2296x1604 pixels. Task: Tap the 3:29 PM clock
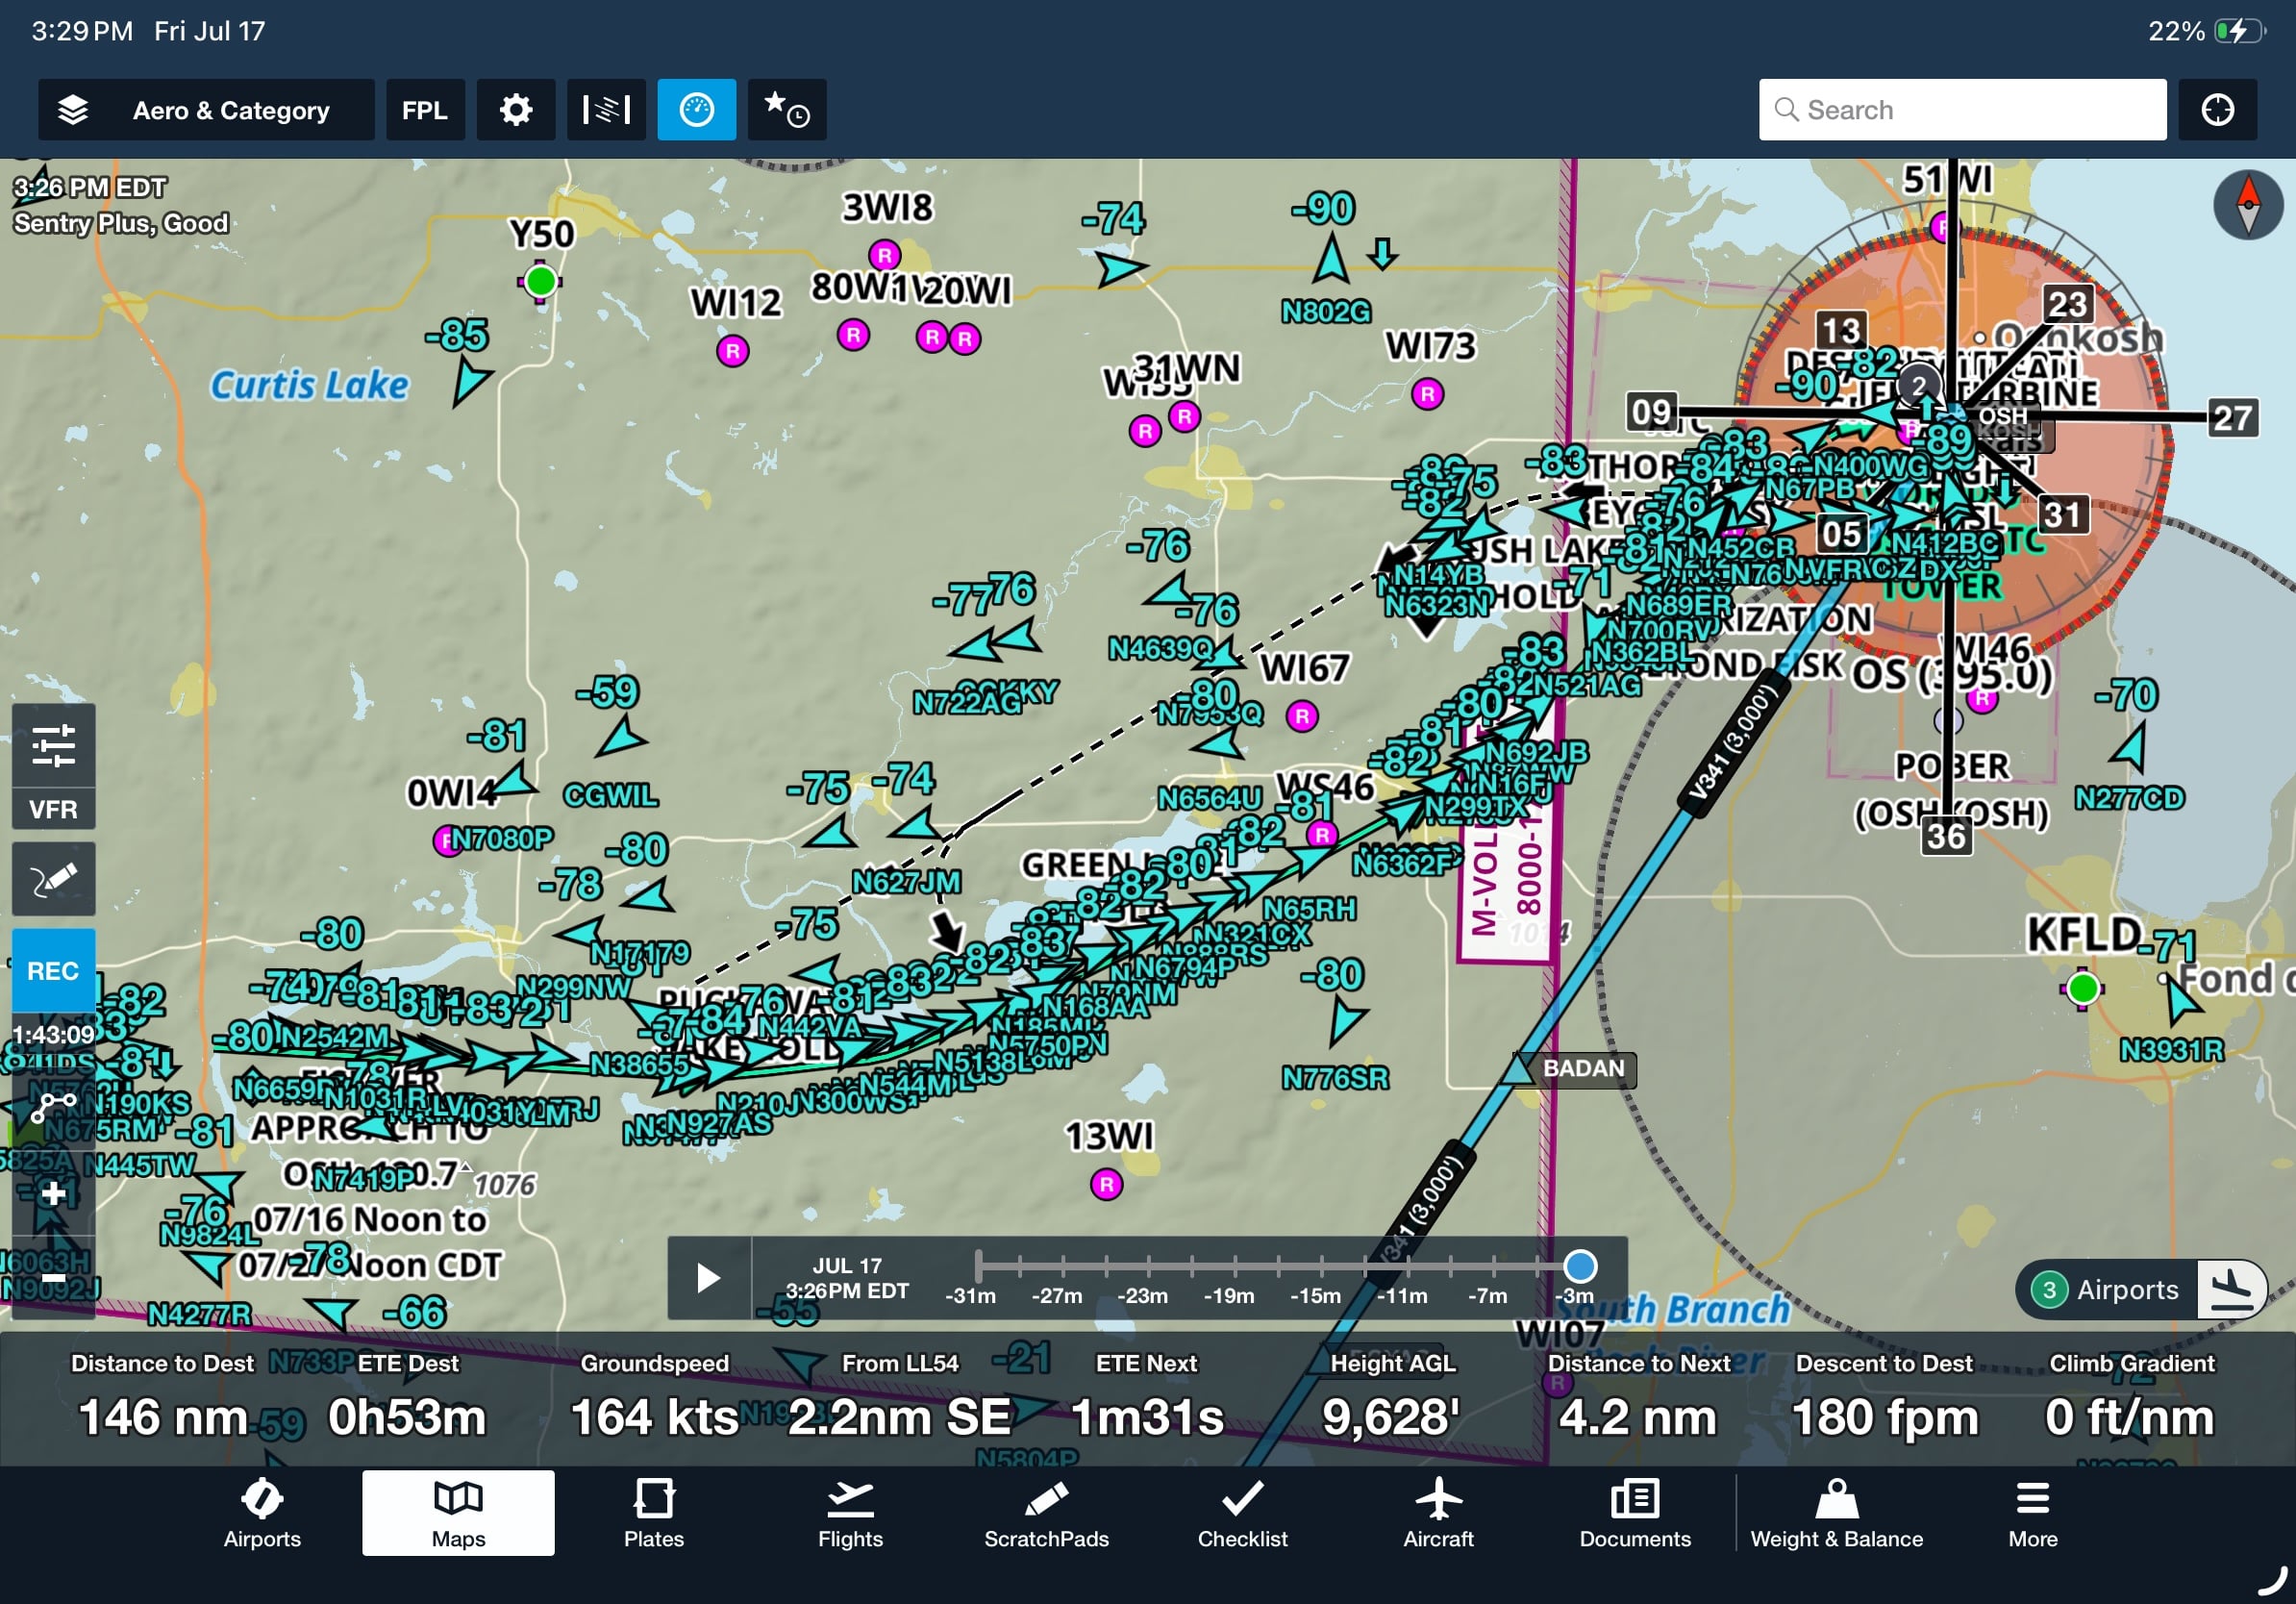click(82, 31)
